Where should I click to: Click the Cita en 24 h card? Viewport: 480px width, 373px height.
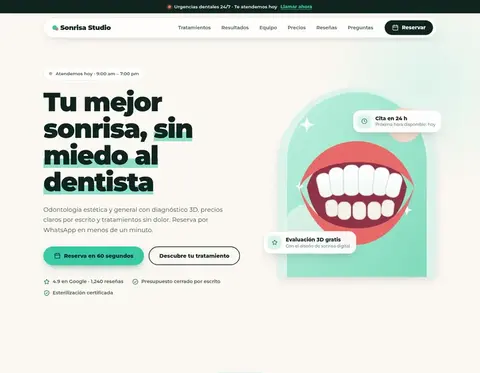pos(397,121)
